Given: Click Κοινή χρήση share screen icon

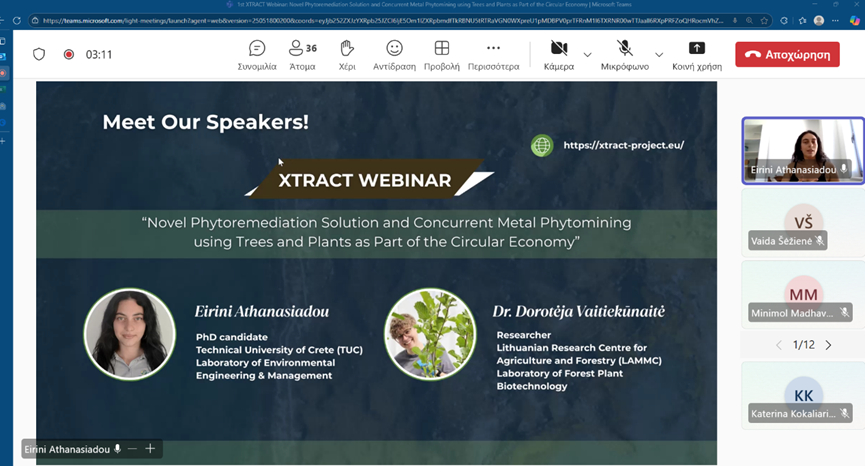Looking at the screenshot, I should pos(697,54).
